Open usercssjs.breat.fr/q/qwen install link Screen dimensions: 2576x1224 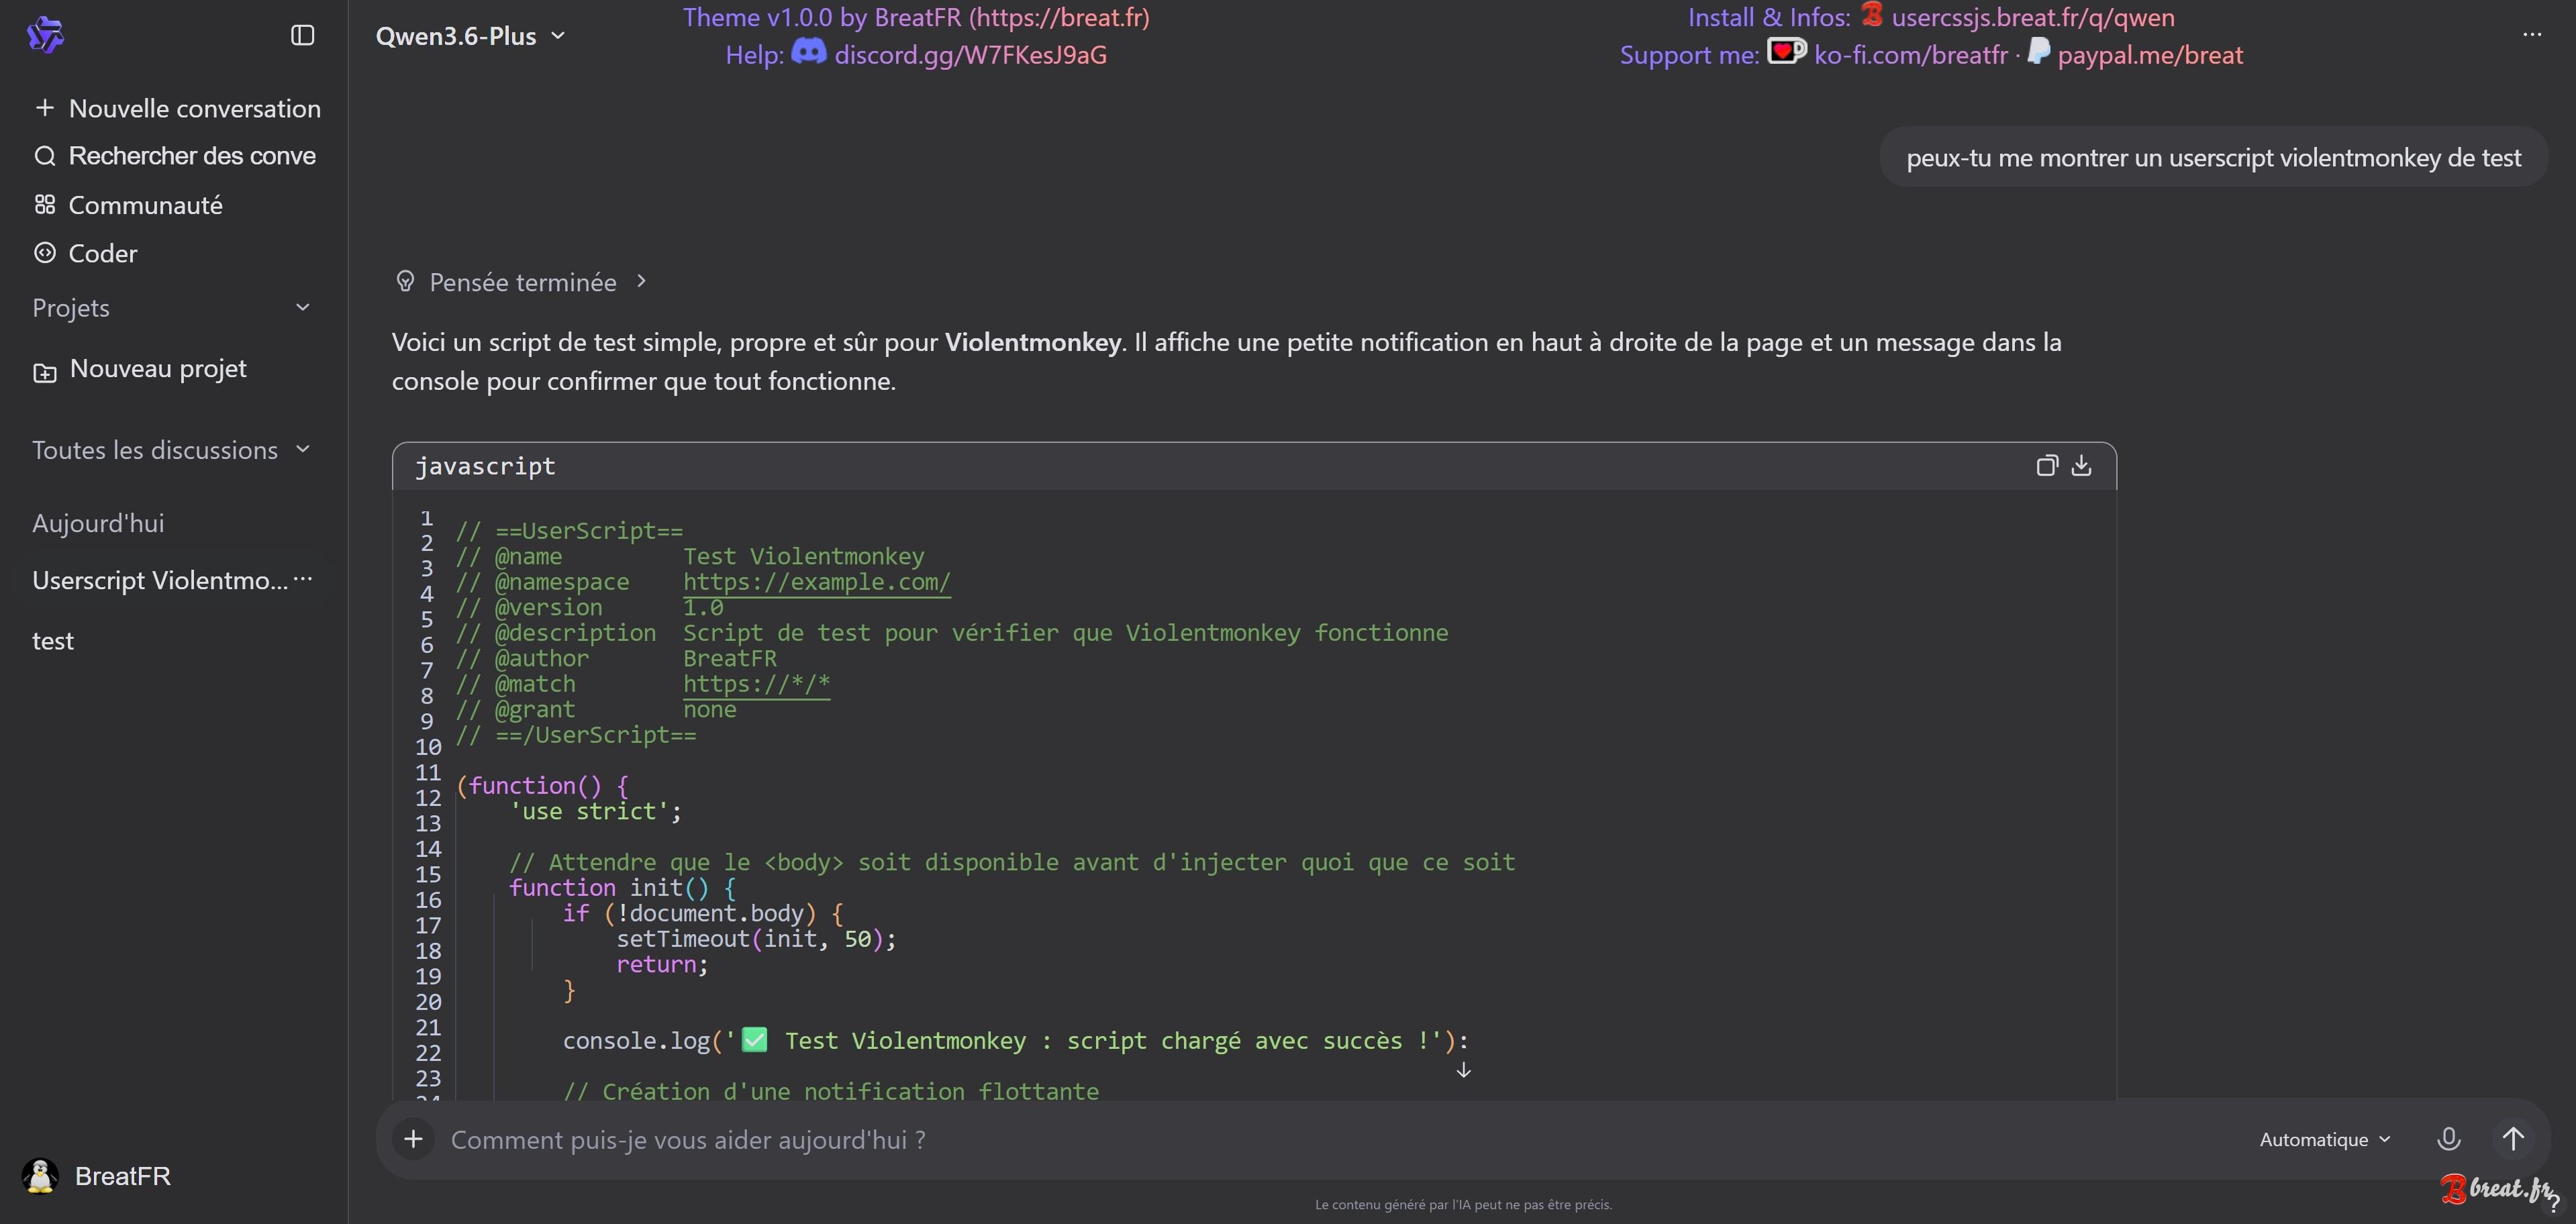2033,17
